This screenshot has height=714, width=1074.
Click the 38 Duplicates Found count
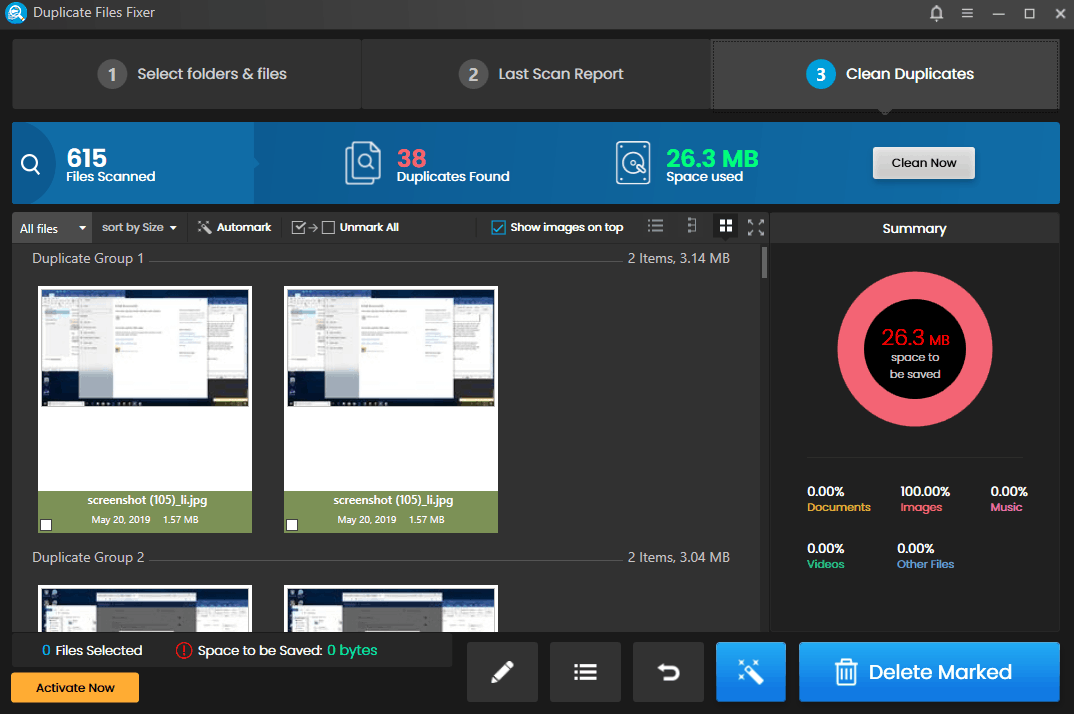click(x=453, y=164)
